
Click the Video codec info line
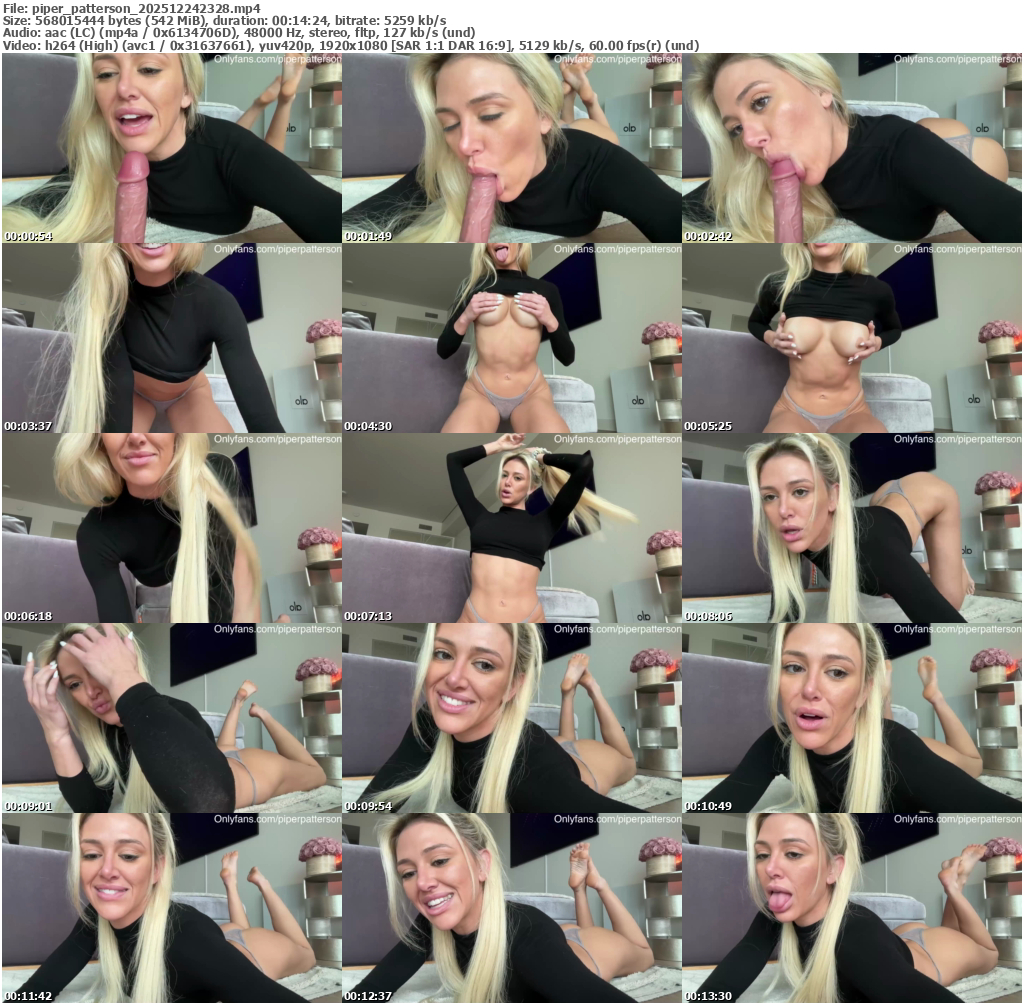[350, 45]
